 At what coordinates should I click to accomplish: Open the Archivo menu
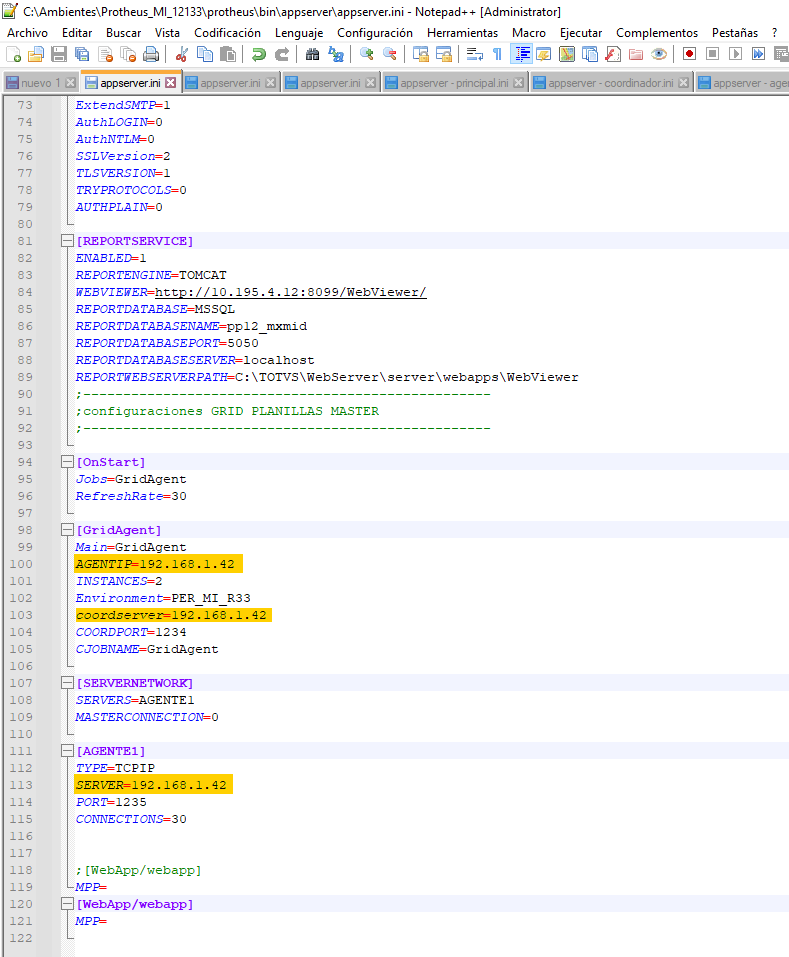click(27, 33)
